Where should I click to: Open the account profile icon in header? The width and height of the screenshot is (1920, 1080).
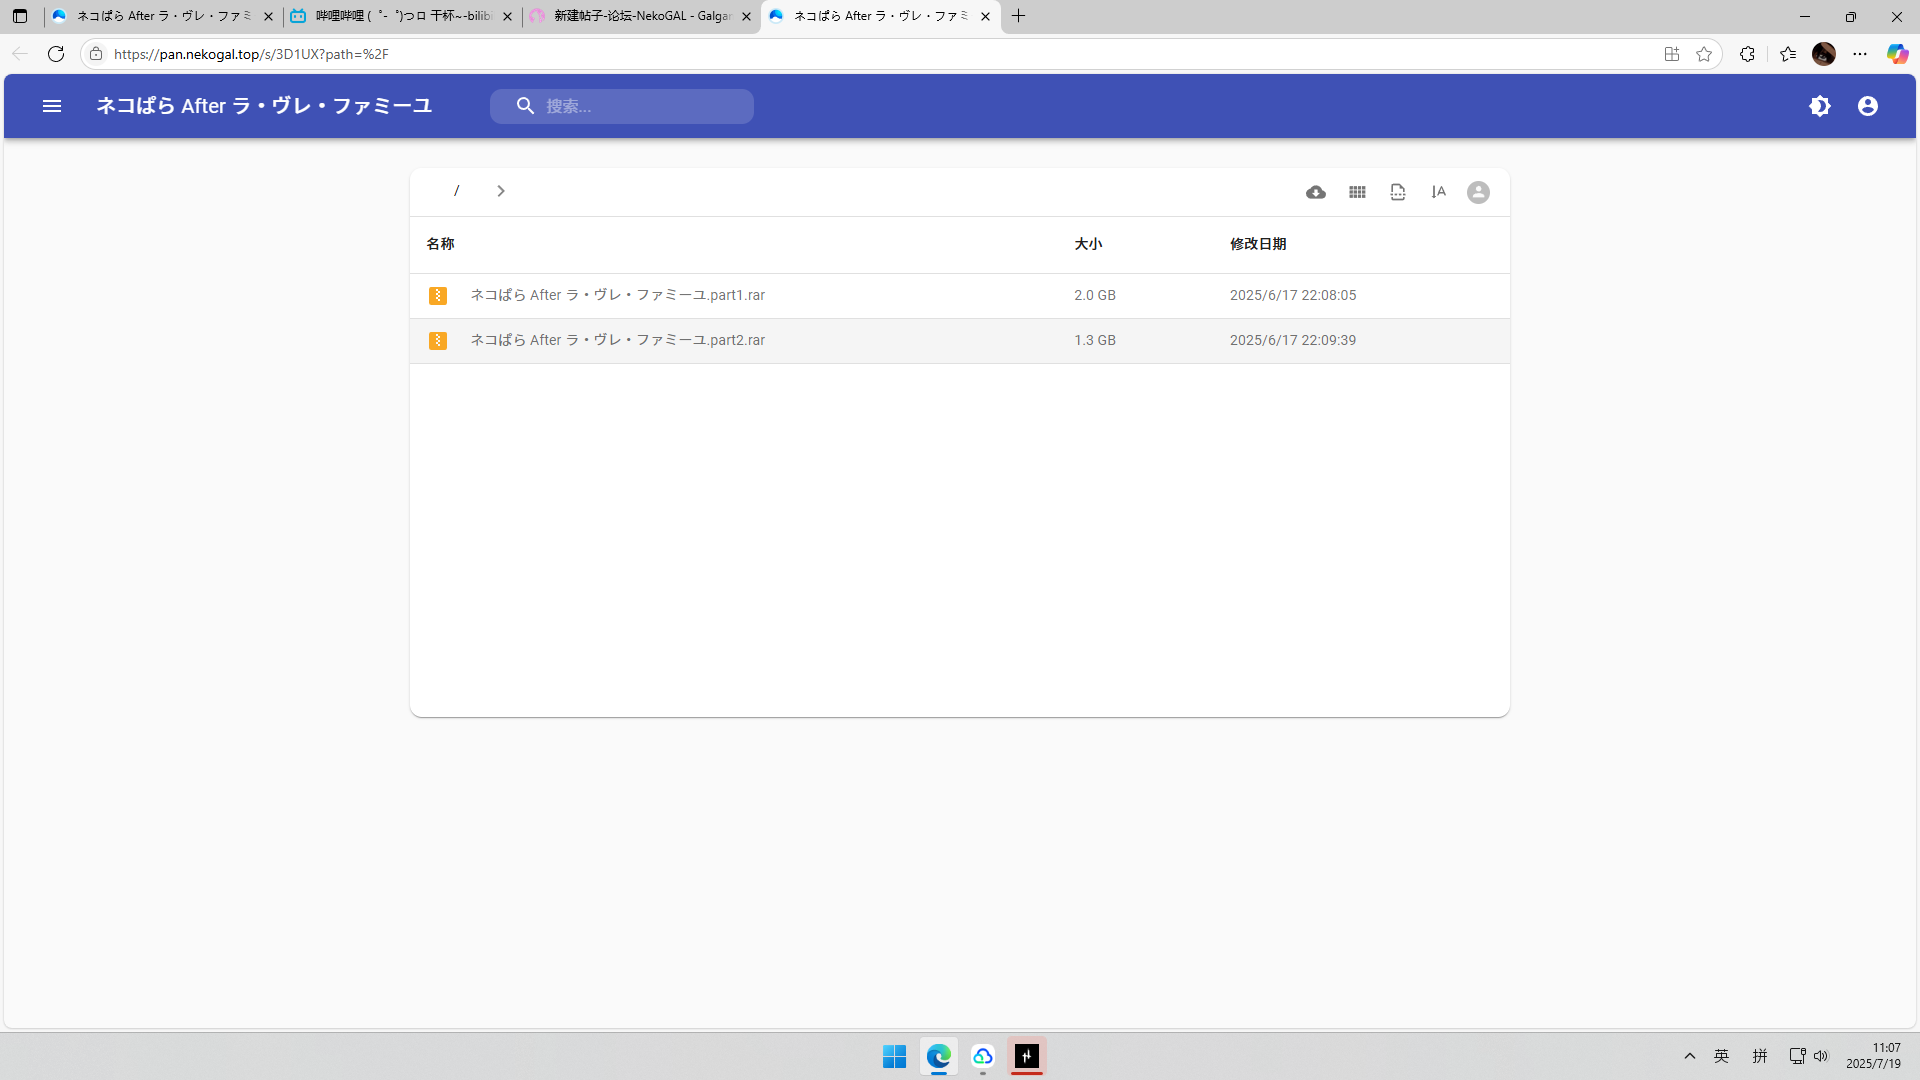[1868, 106]
